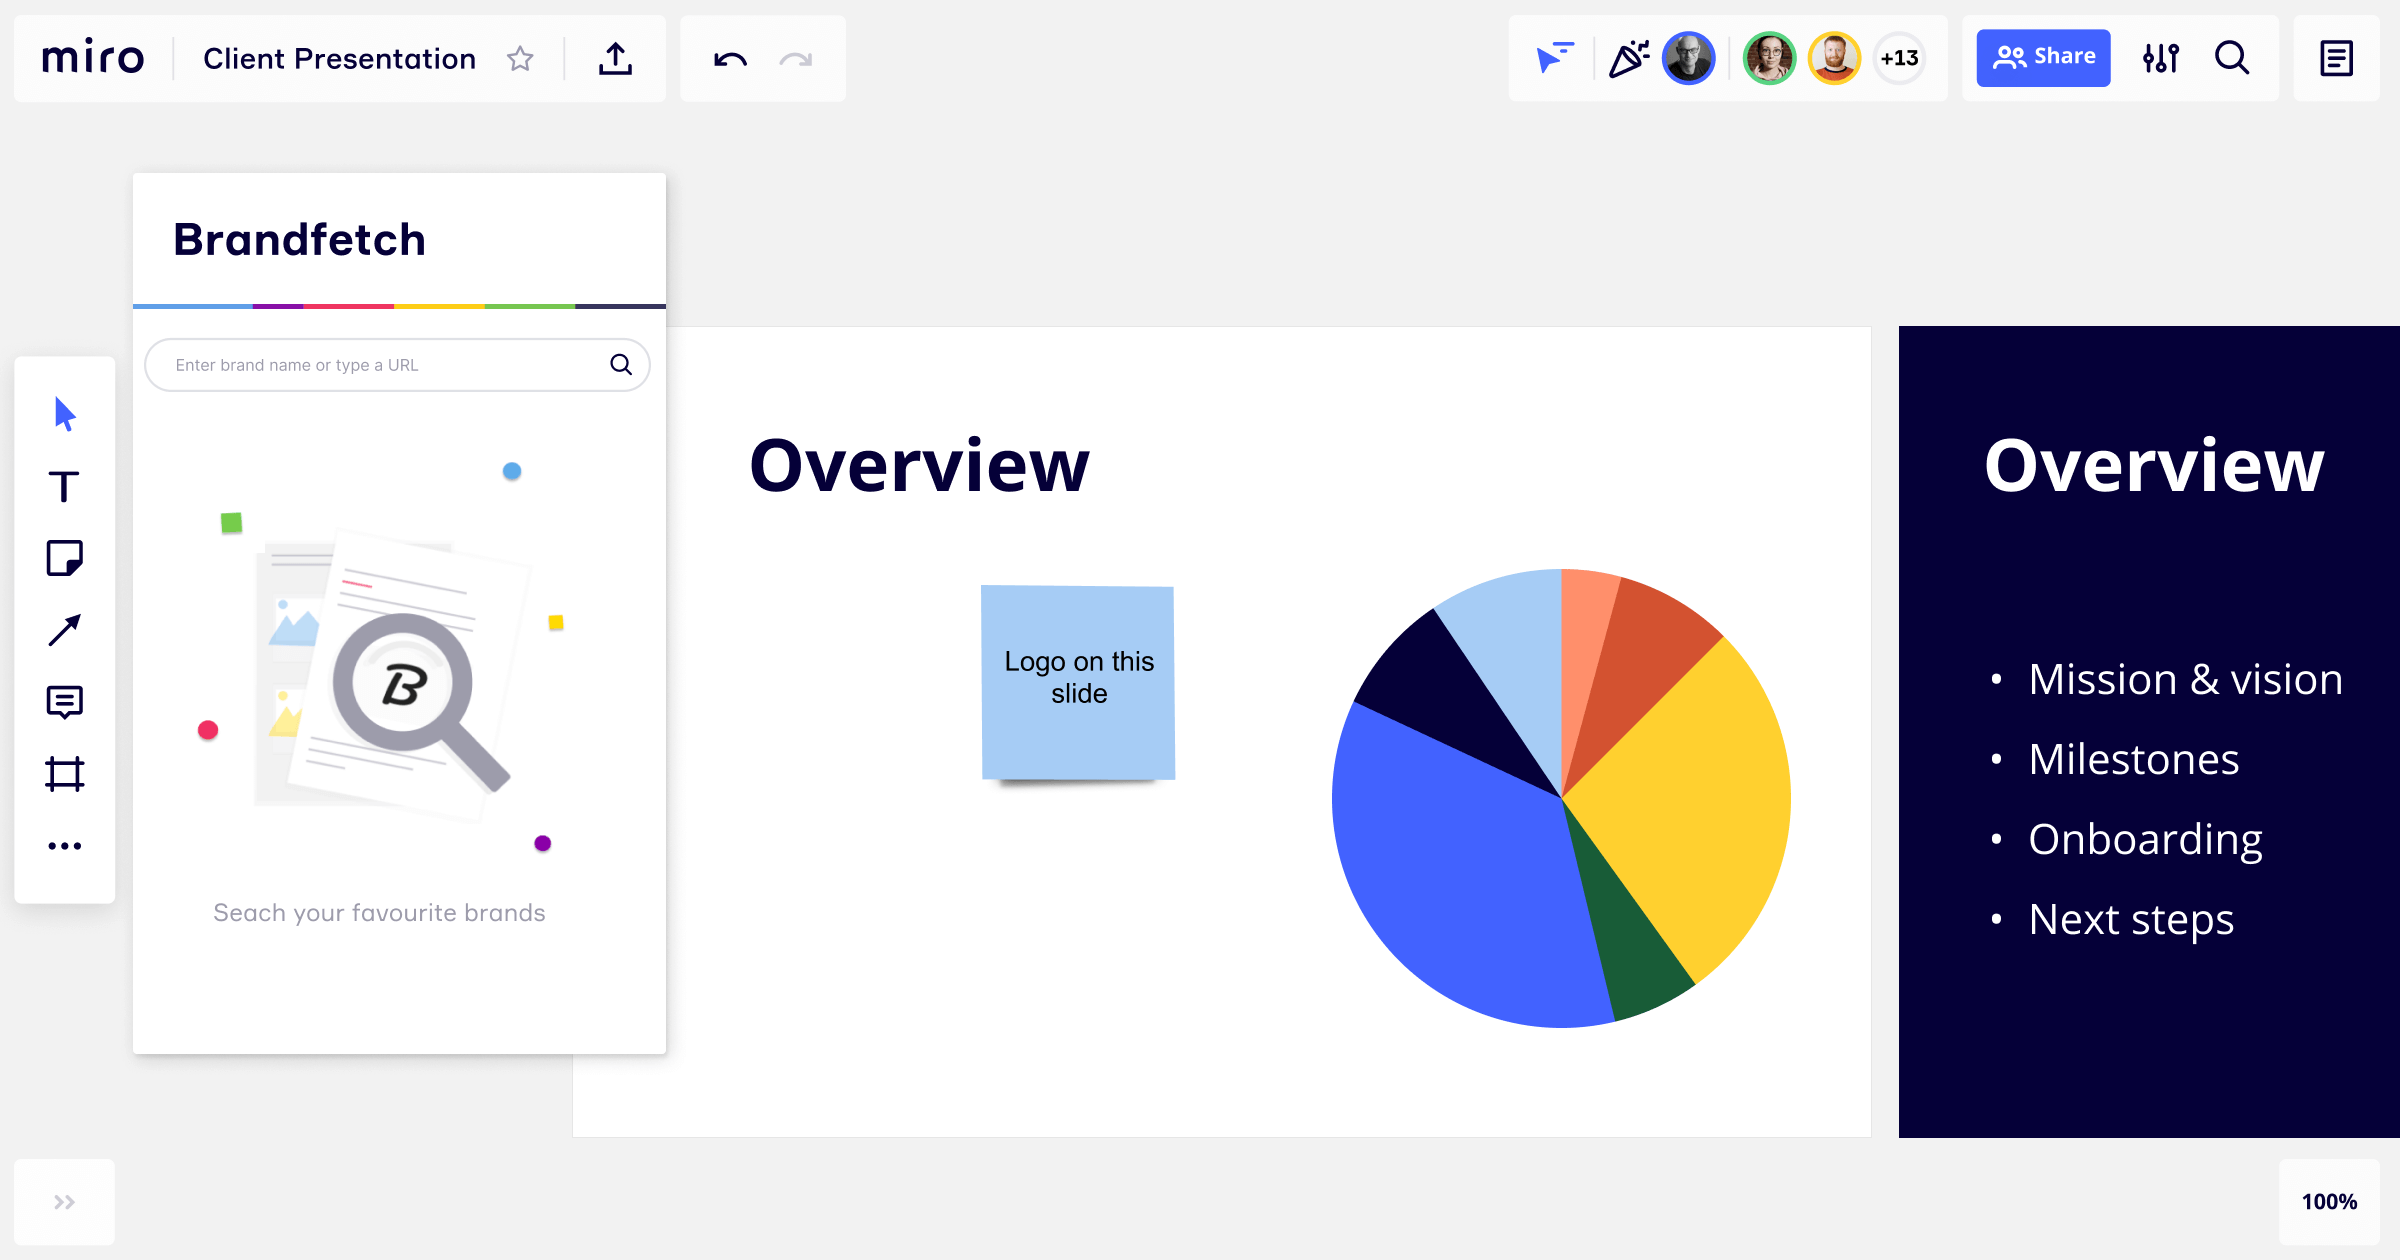Open the notes panel icon
Viewport: 2400px width, 1260px height.
[2336, 58]
